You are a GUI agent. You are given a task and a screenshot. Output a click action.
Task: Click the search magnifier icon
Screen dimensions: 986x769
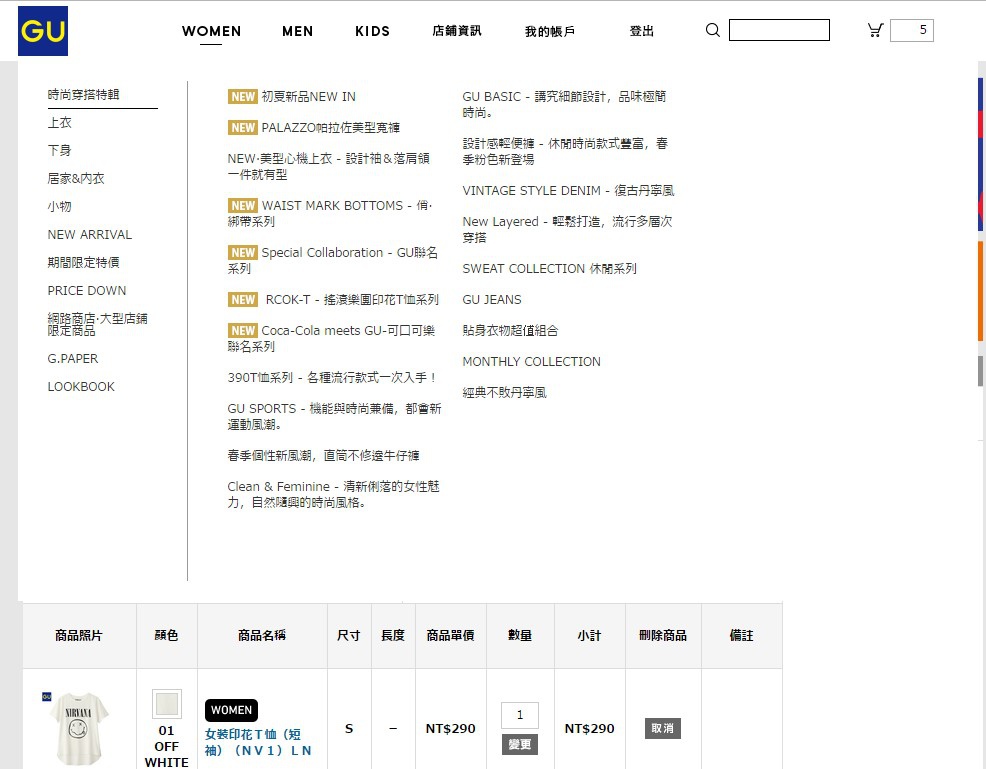(x=712, y=30)
